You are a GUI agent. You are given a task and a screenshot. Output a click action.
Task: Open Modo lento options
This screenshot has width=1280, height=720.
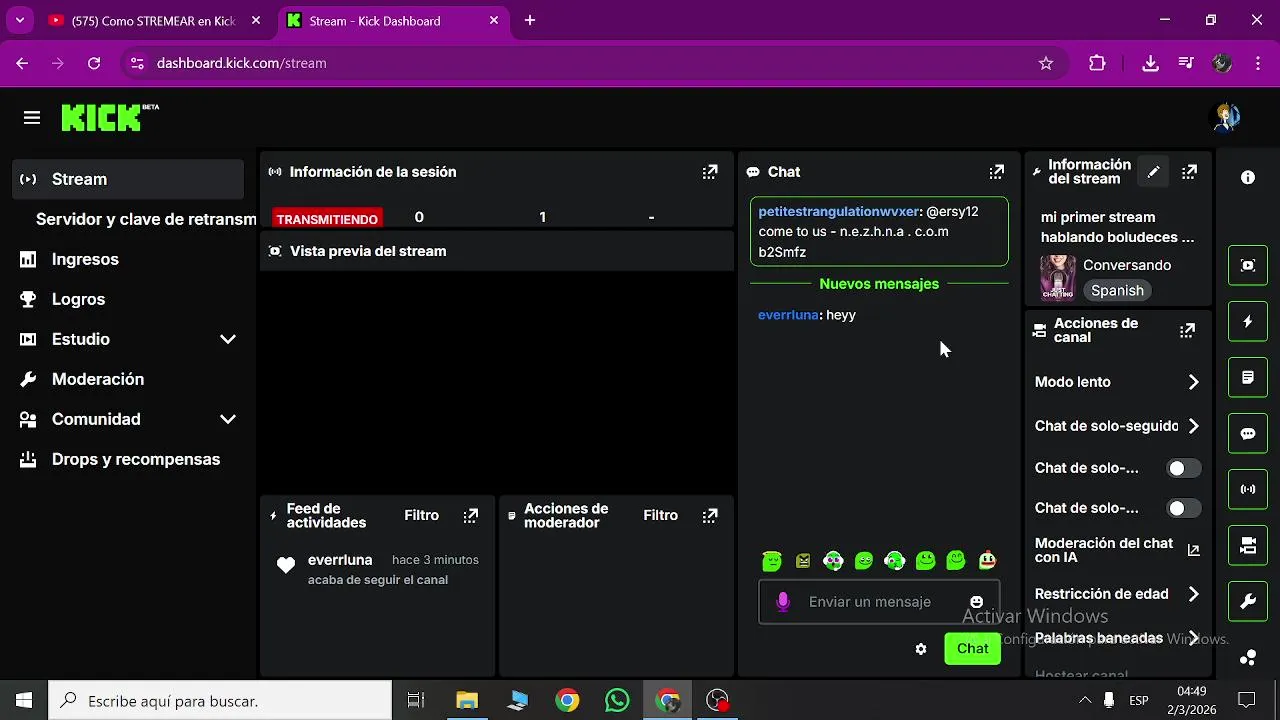tap(1116, 382)
